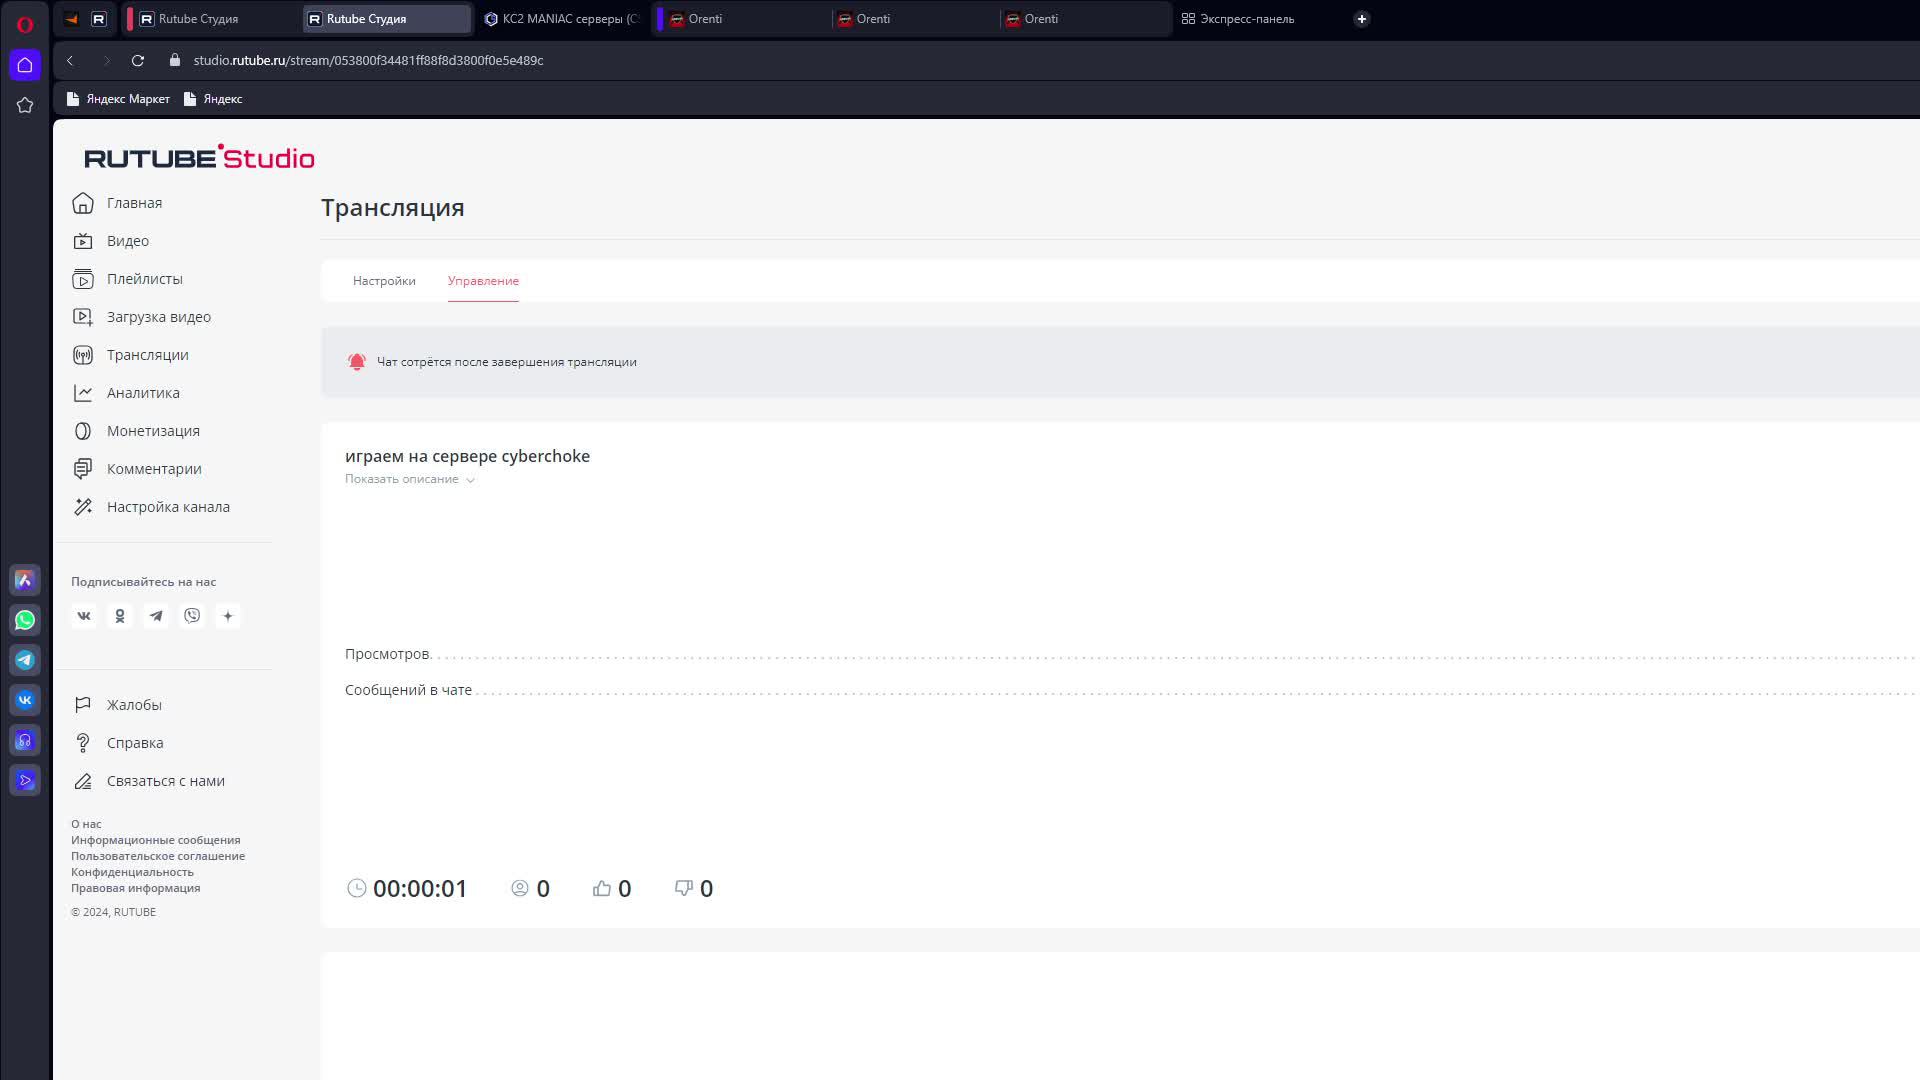Open Справка question mark icon
The image size is (1920, 1080).
83,743
